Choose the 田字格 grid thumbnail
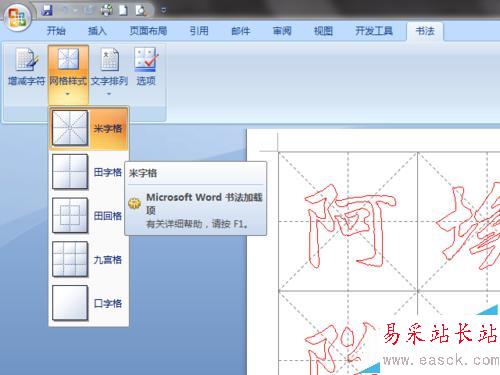The width and height of the screenshot is (500, 375). pos(70,172)
